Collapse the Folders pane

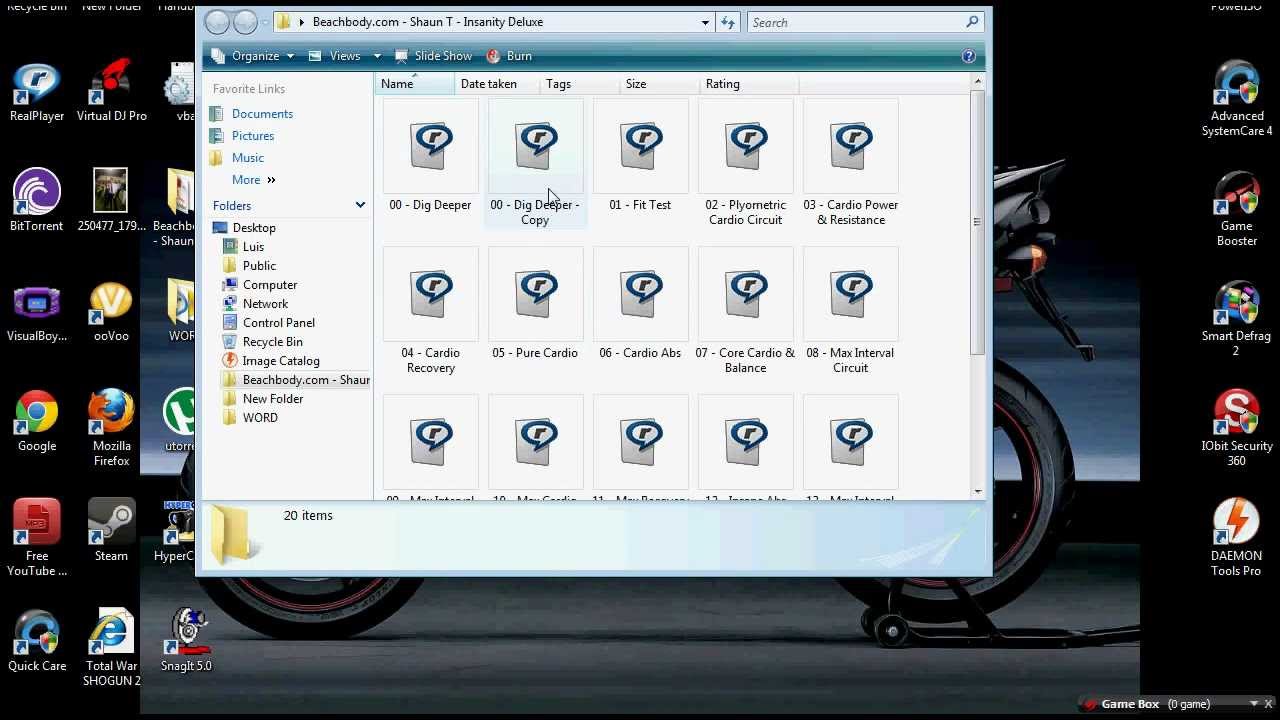pyautogui.click(x=360, y=205)
